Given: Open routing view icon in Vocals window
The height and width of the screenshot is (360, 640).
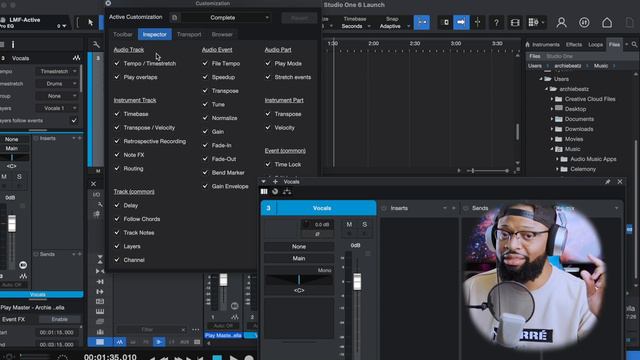Looking at the screenshot, I should click(287, 191).
